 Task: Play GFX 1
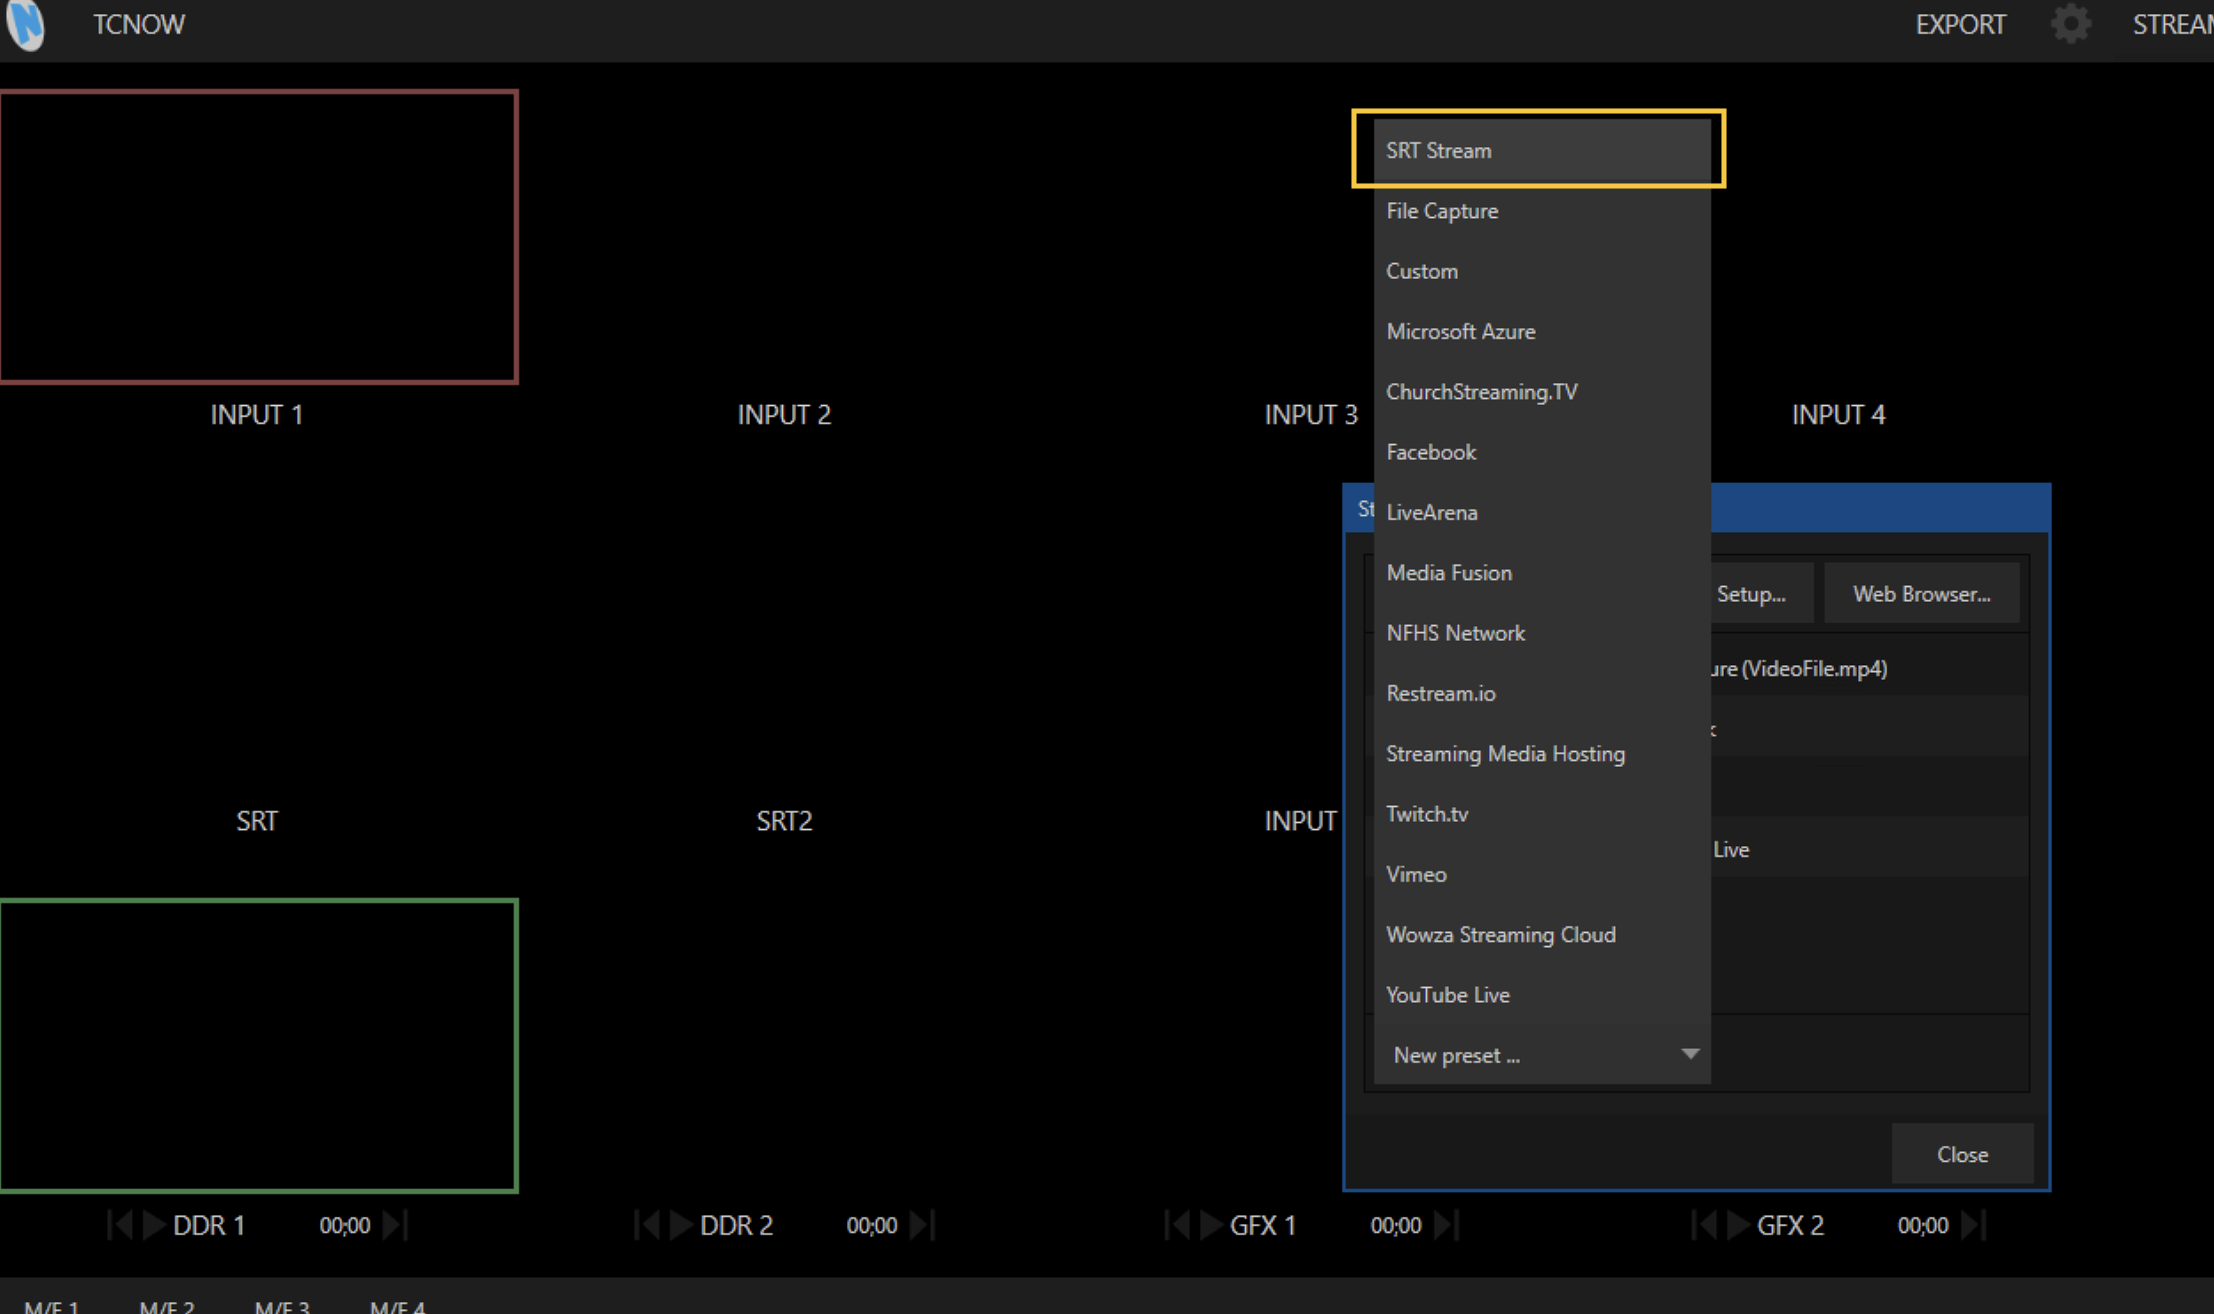pyautogui.click(x=1211, y=1225)
